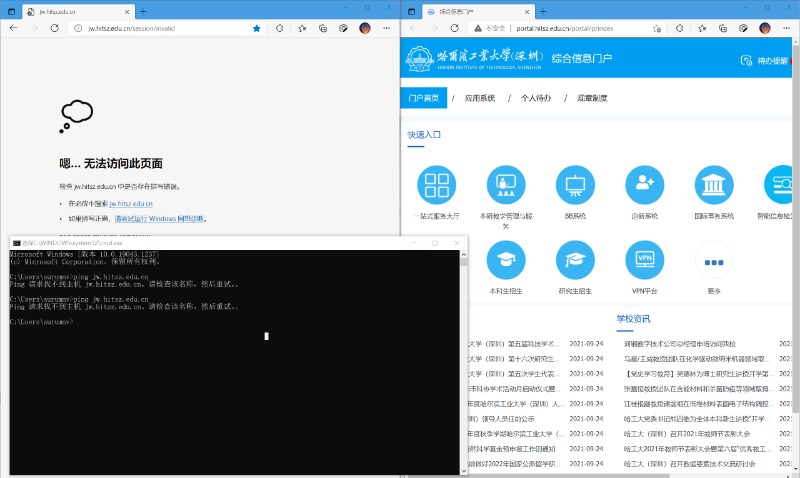Click the 不安全 warning icon in right address bar
This screenshot has width=800, height=478.
[x=478, y=29]
